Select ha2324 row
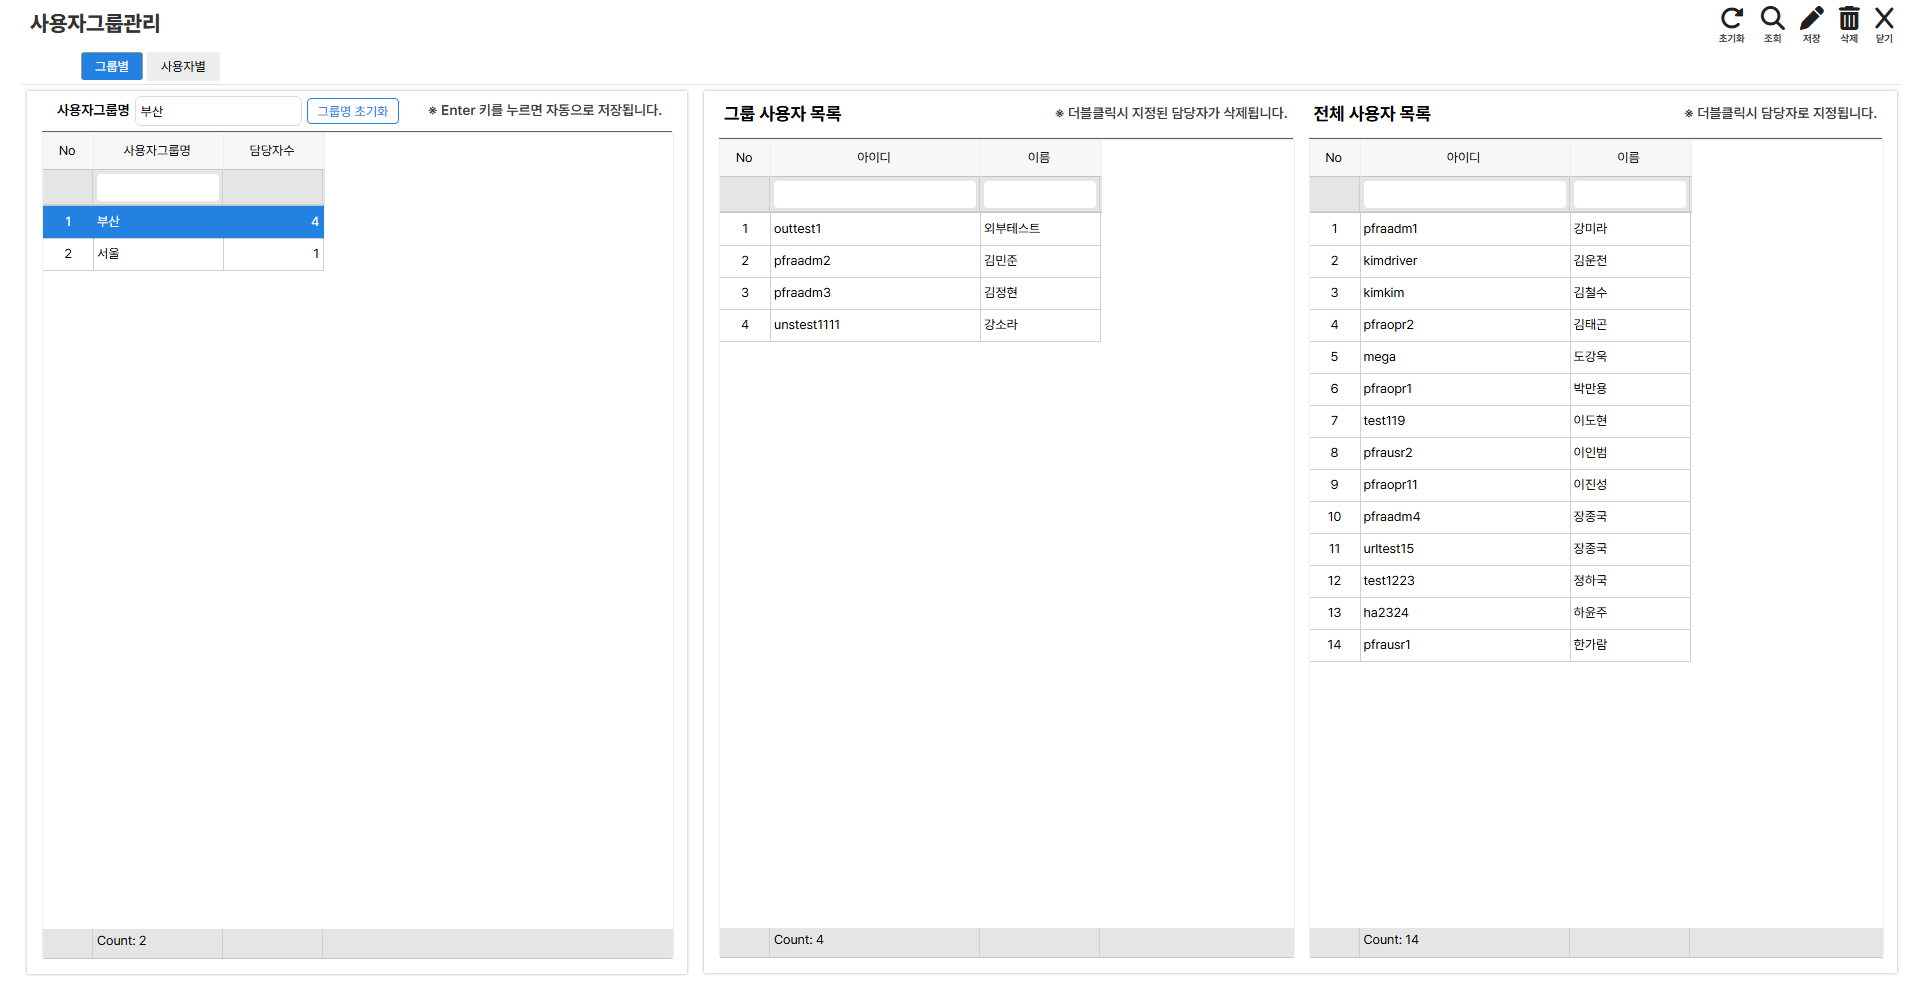Viewport: 1920px width, 1000px height. [x=1500, y=613]
